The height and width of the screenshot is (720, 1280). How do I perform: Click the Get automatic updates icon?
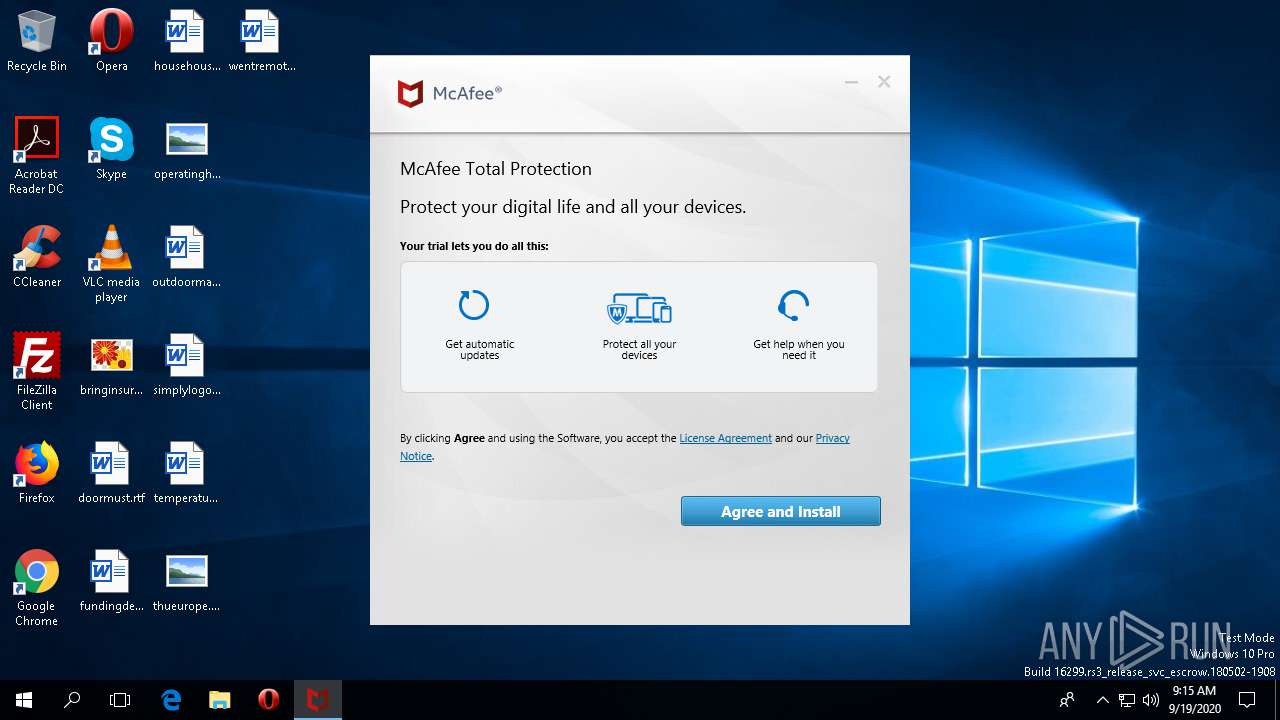(x=474, y=305)
